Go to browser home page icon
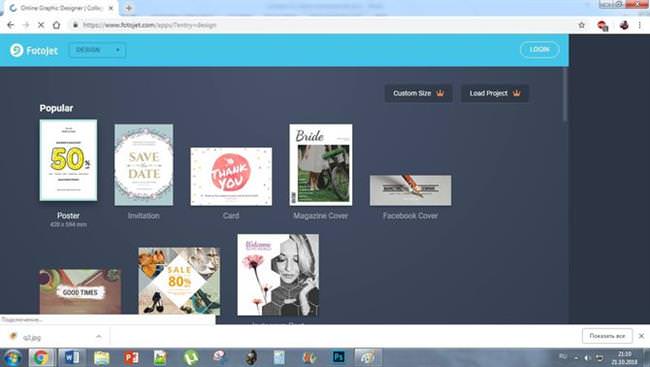 pyautogui.click(x=56, y=25)
